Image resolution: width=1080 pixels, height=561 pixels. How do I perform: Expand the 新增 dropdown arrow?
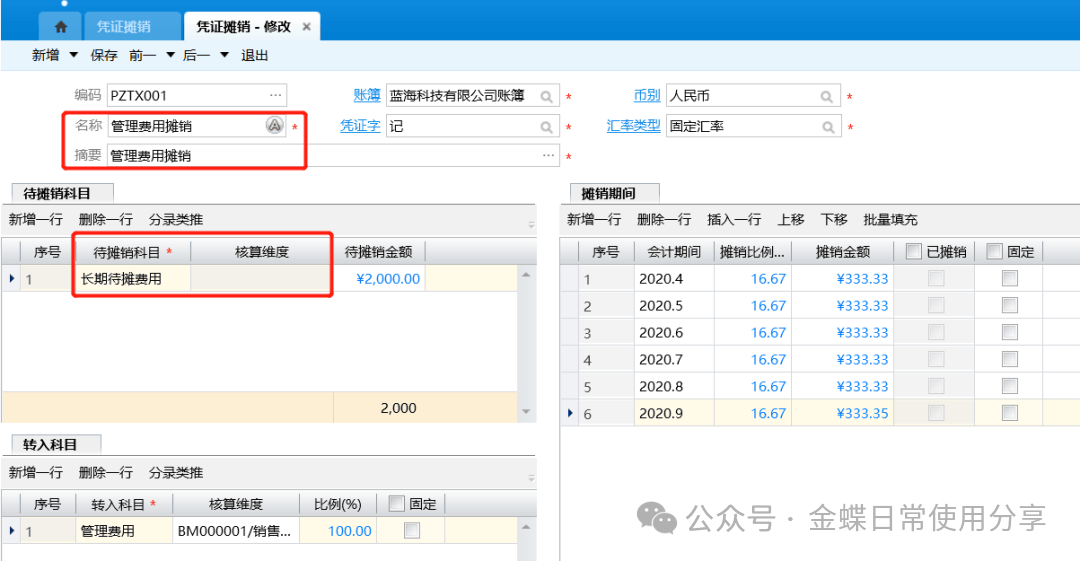coord(73,56)
